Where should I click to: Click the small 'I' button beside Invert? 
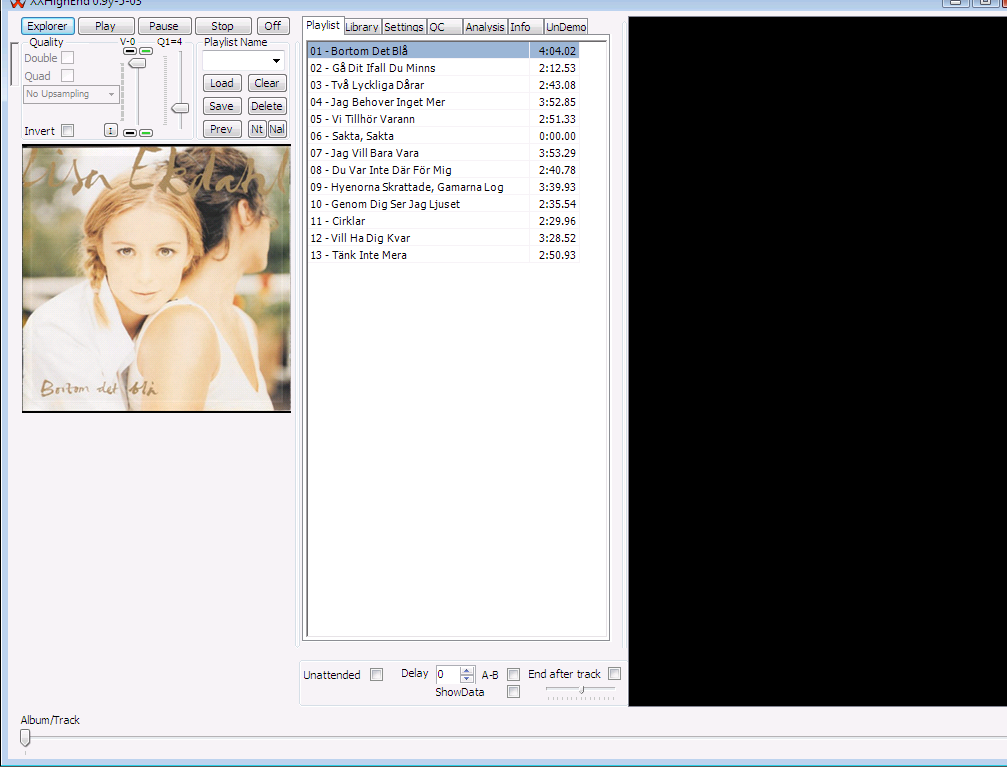[x=110, y=131]
